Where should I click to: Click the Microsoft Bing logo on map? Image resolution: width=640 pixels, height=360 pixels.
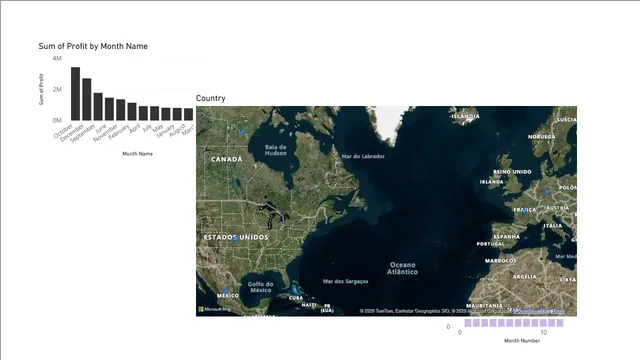[214, 309]
